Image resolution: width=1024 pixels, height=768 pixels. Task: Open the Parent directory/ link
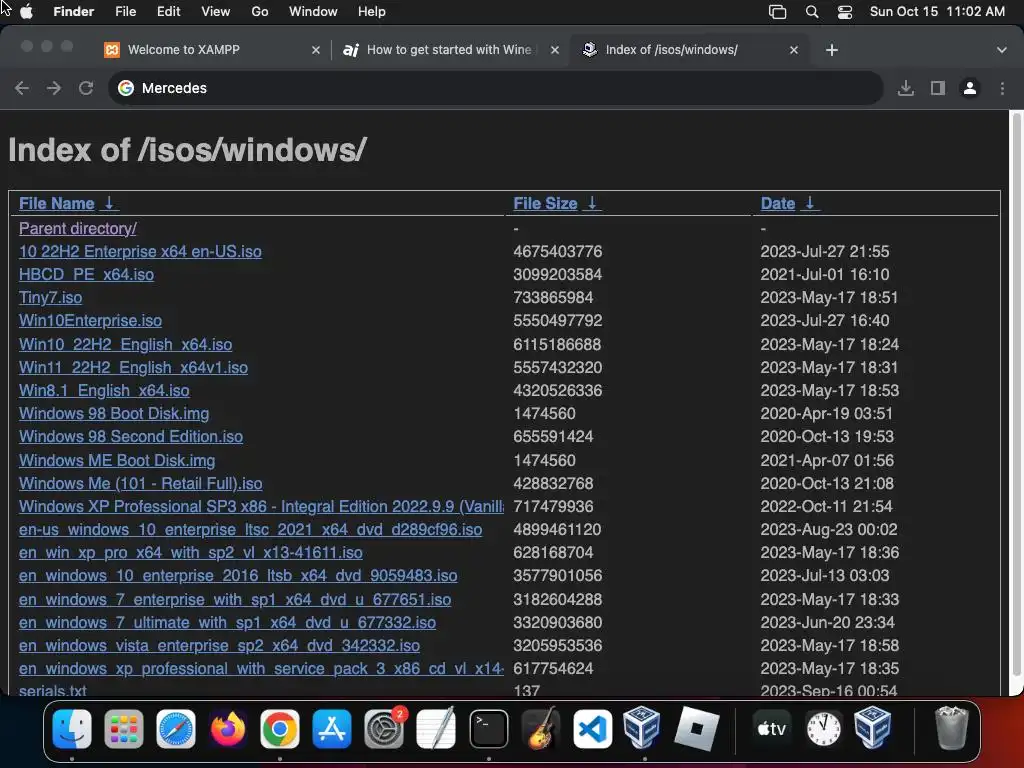(78, 229)
